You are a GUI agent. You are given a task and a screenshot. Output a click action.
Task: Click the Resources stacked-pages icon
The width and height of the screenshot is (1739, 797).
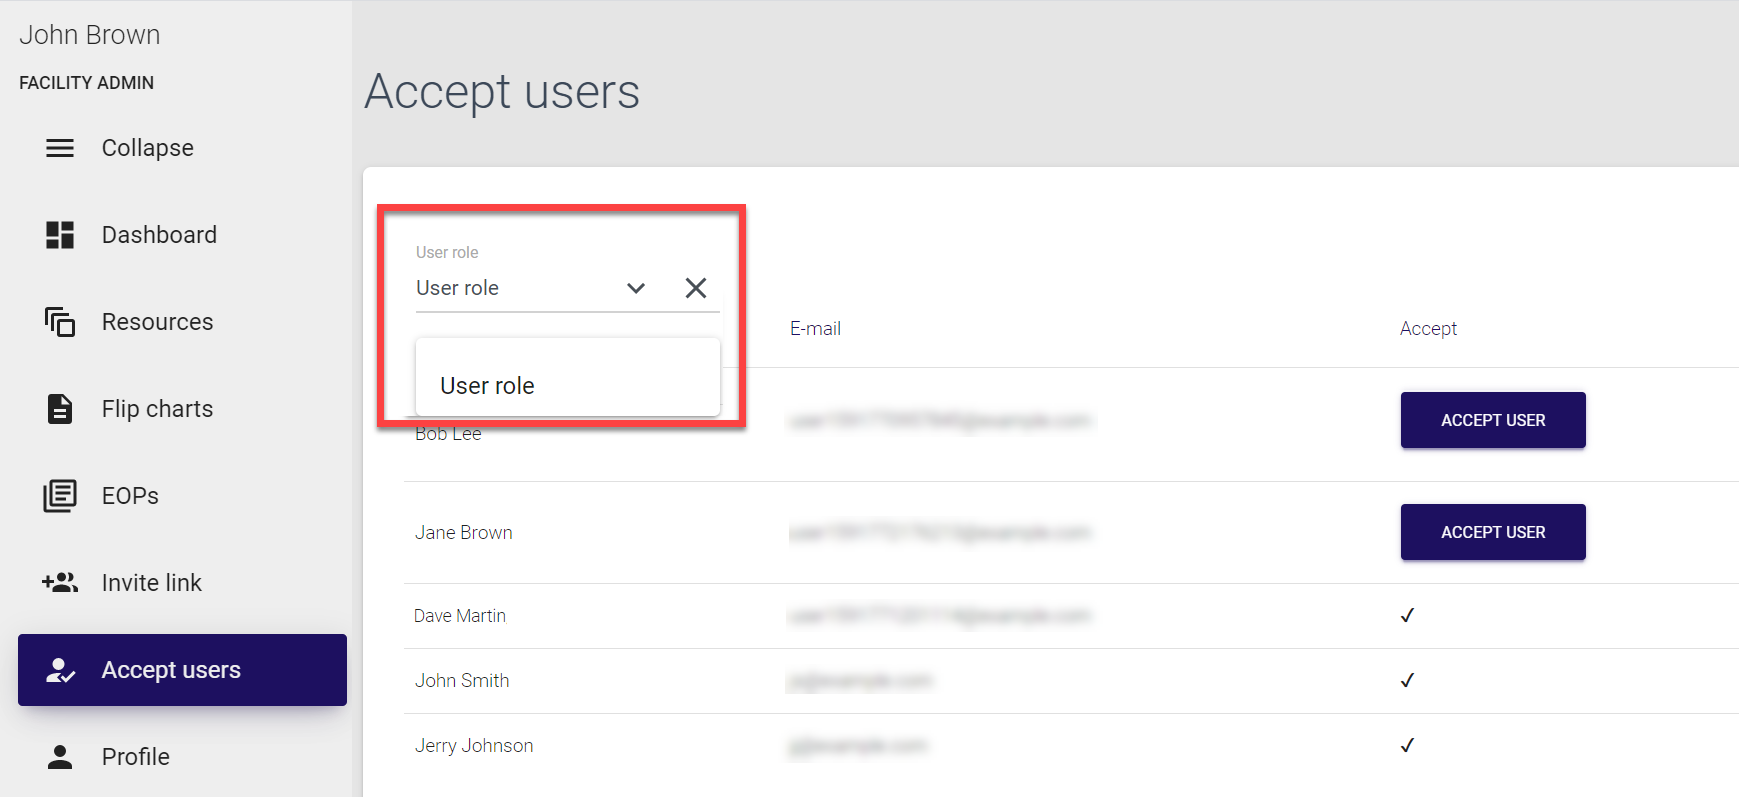[60, 322]
